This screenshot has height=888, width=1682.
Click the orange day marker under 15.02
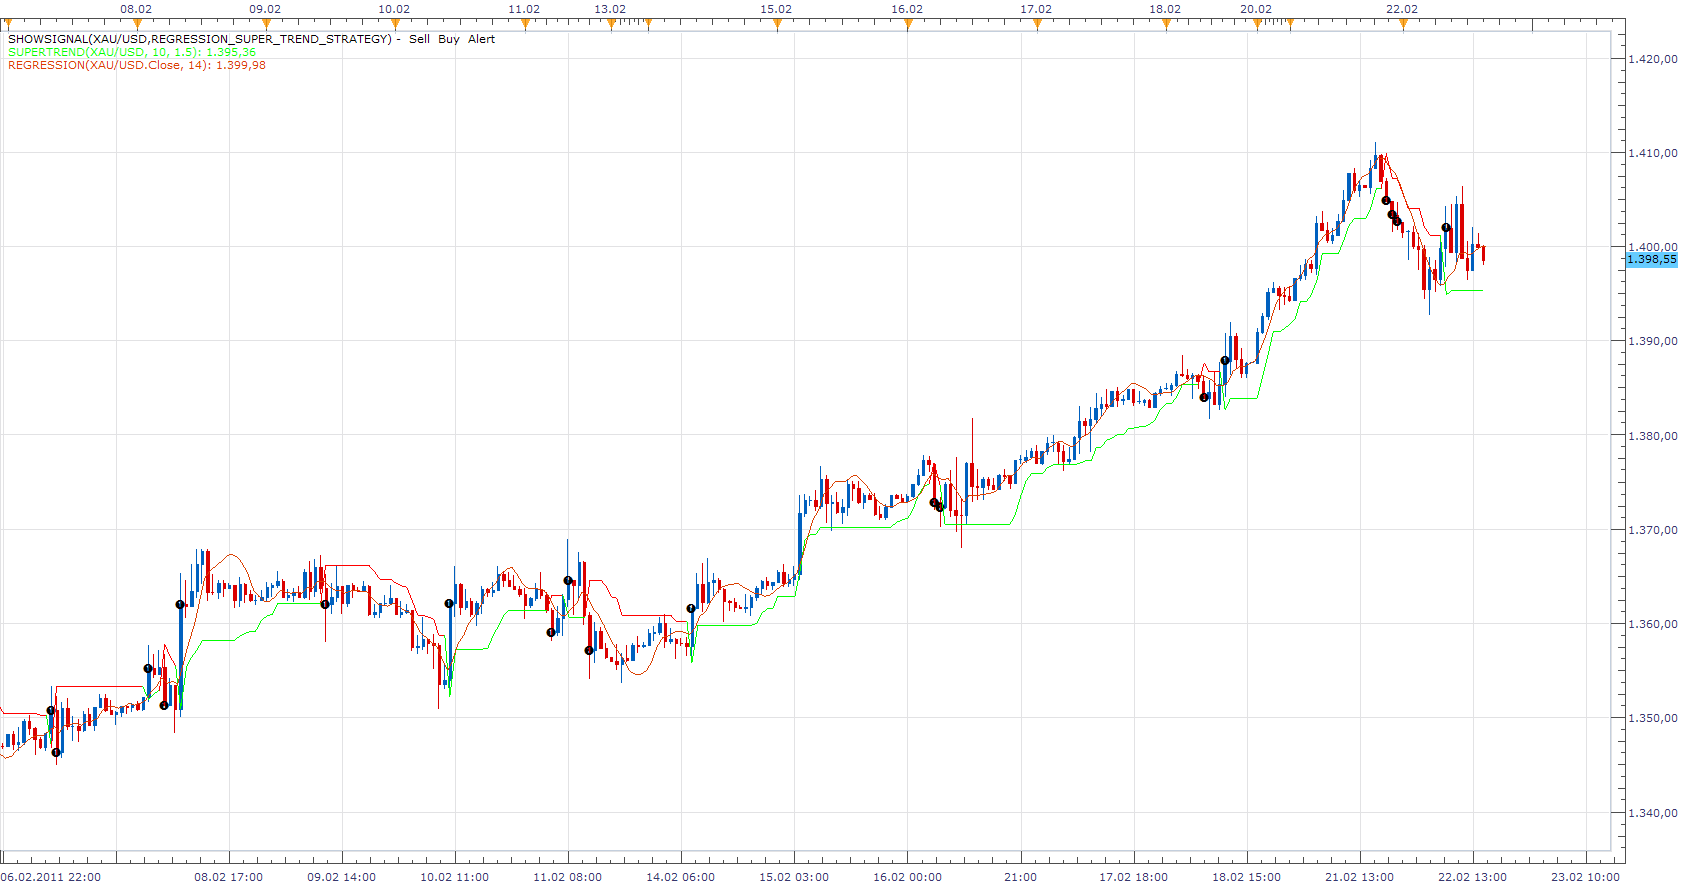(777, 24)
